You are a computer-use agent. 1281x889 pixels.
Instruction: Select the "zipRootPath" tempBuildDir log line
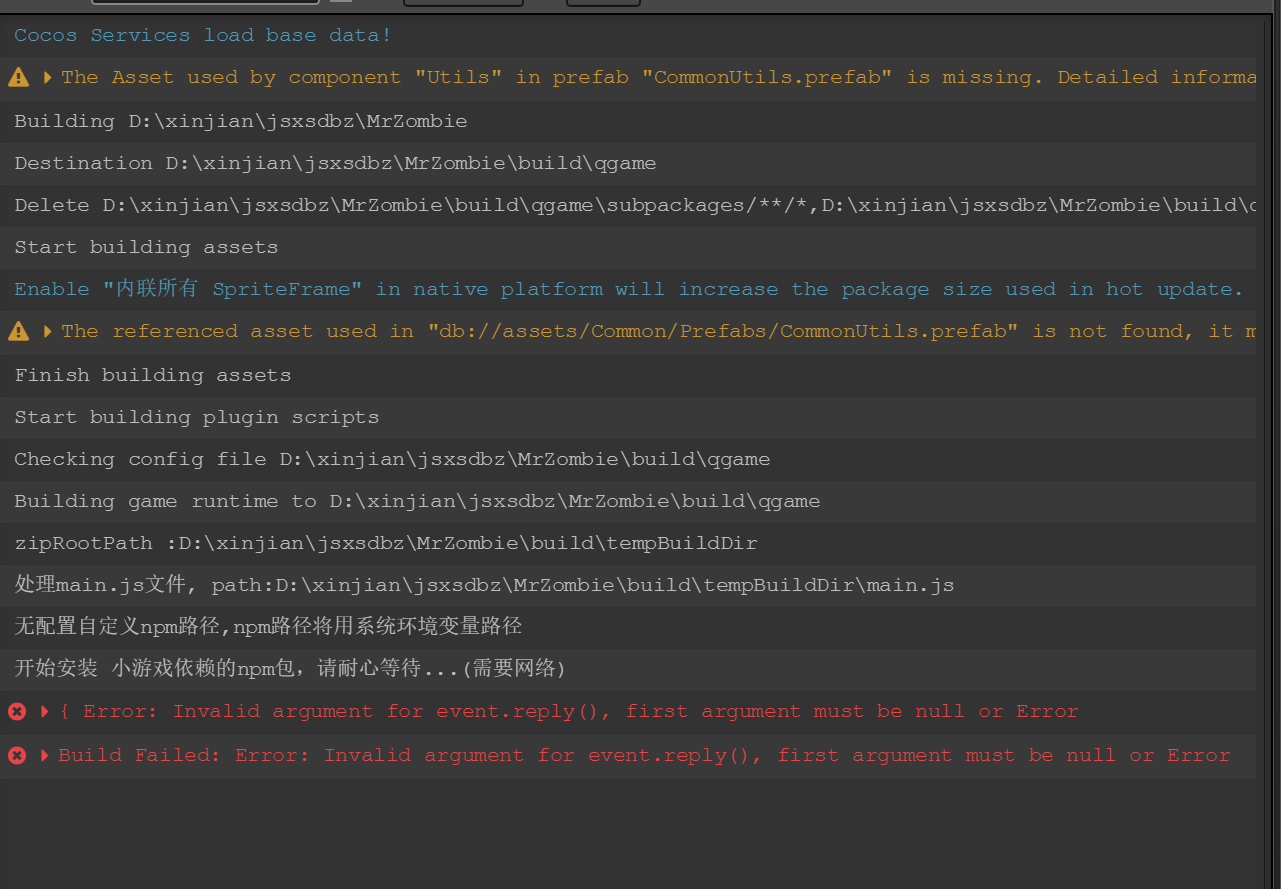click(385, 543)
